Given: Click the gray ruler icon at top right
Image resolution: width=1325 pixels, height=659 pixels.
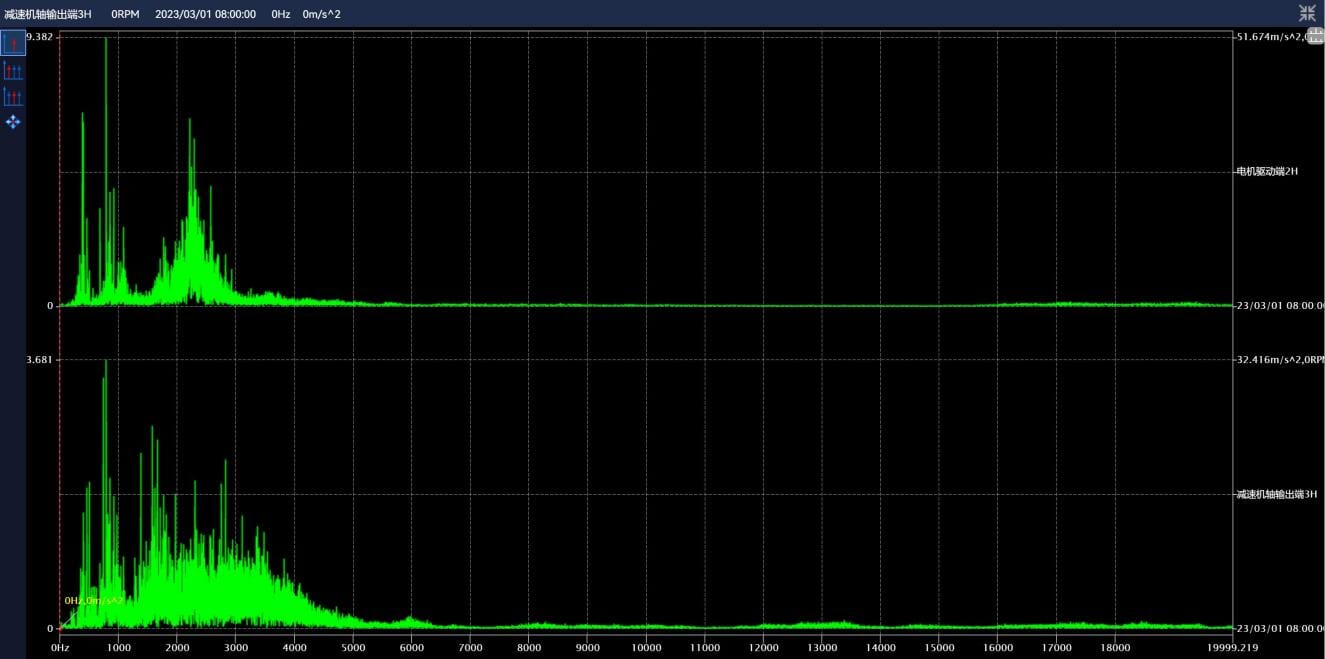Looking at the screenshot, I should [x=1315, y=36].
